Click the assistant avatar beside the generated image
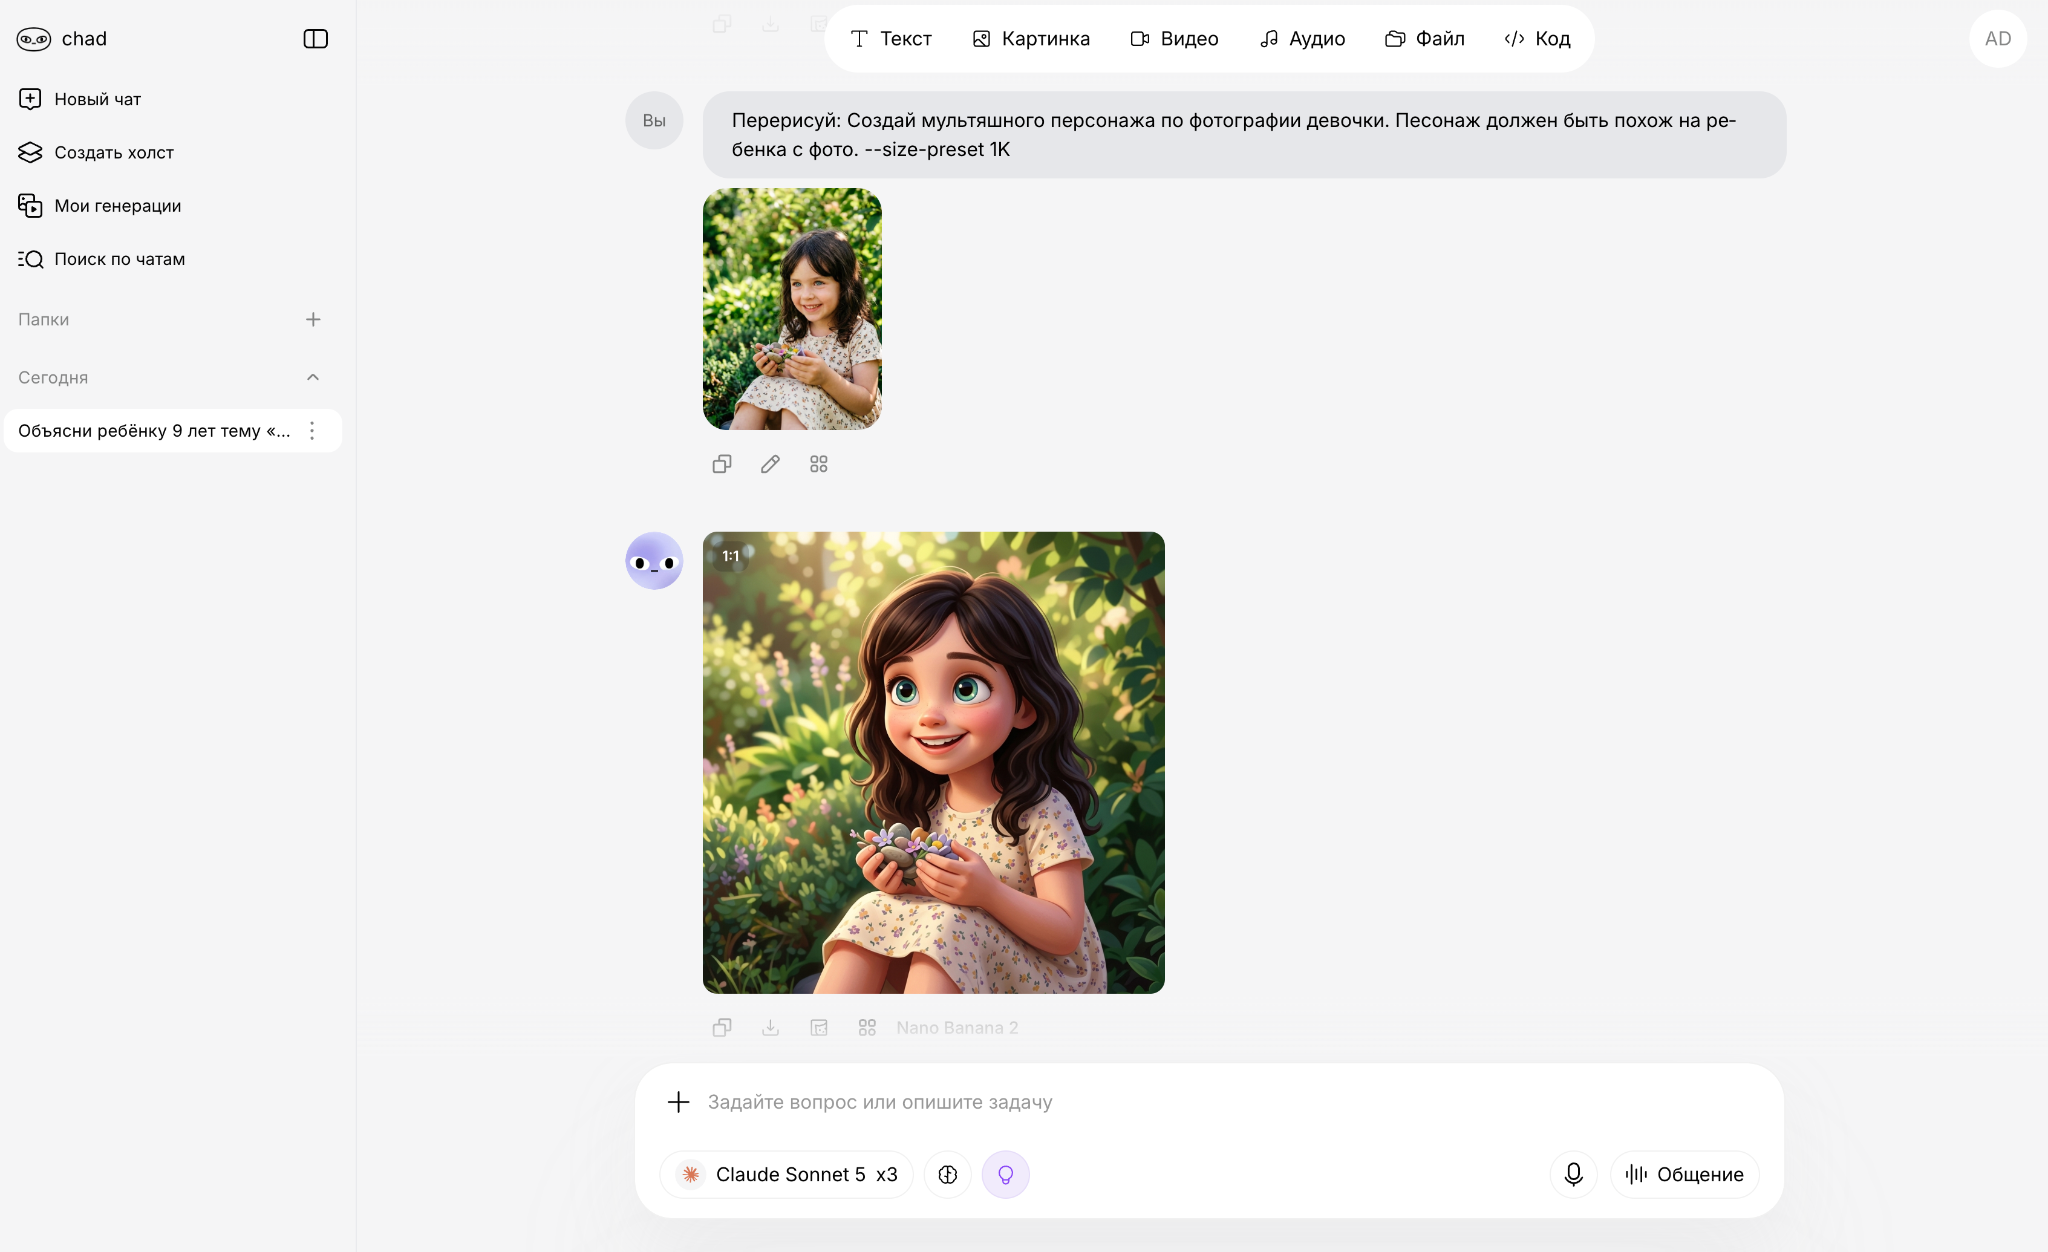Screen dimensions: 2048x1252 pos(654,561)
